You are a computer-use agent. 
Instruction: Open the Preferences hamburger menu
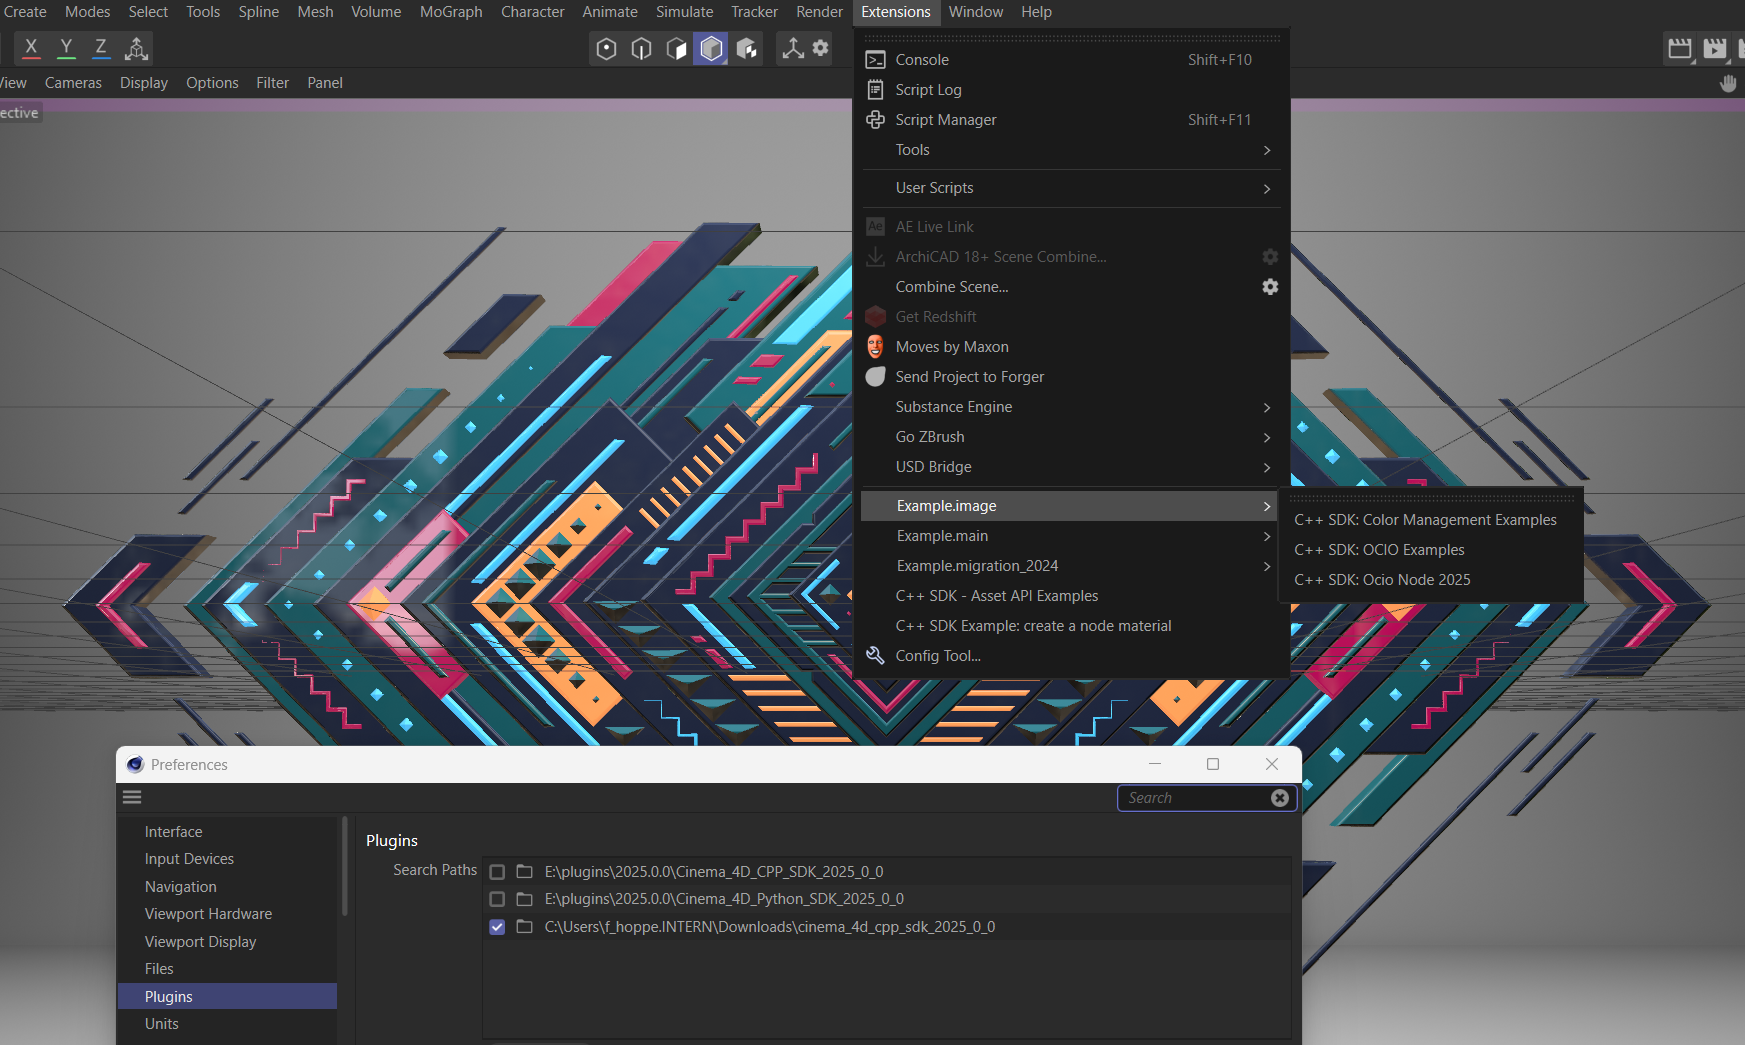click(x=132, y=797)
